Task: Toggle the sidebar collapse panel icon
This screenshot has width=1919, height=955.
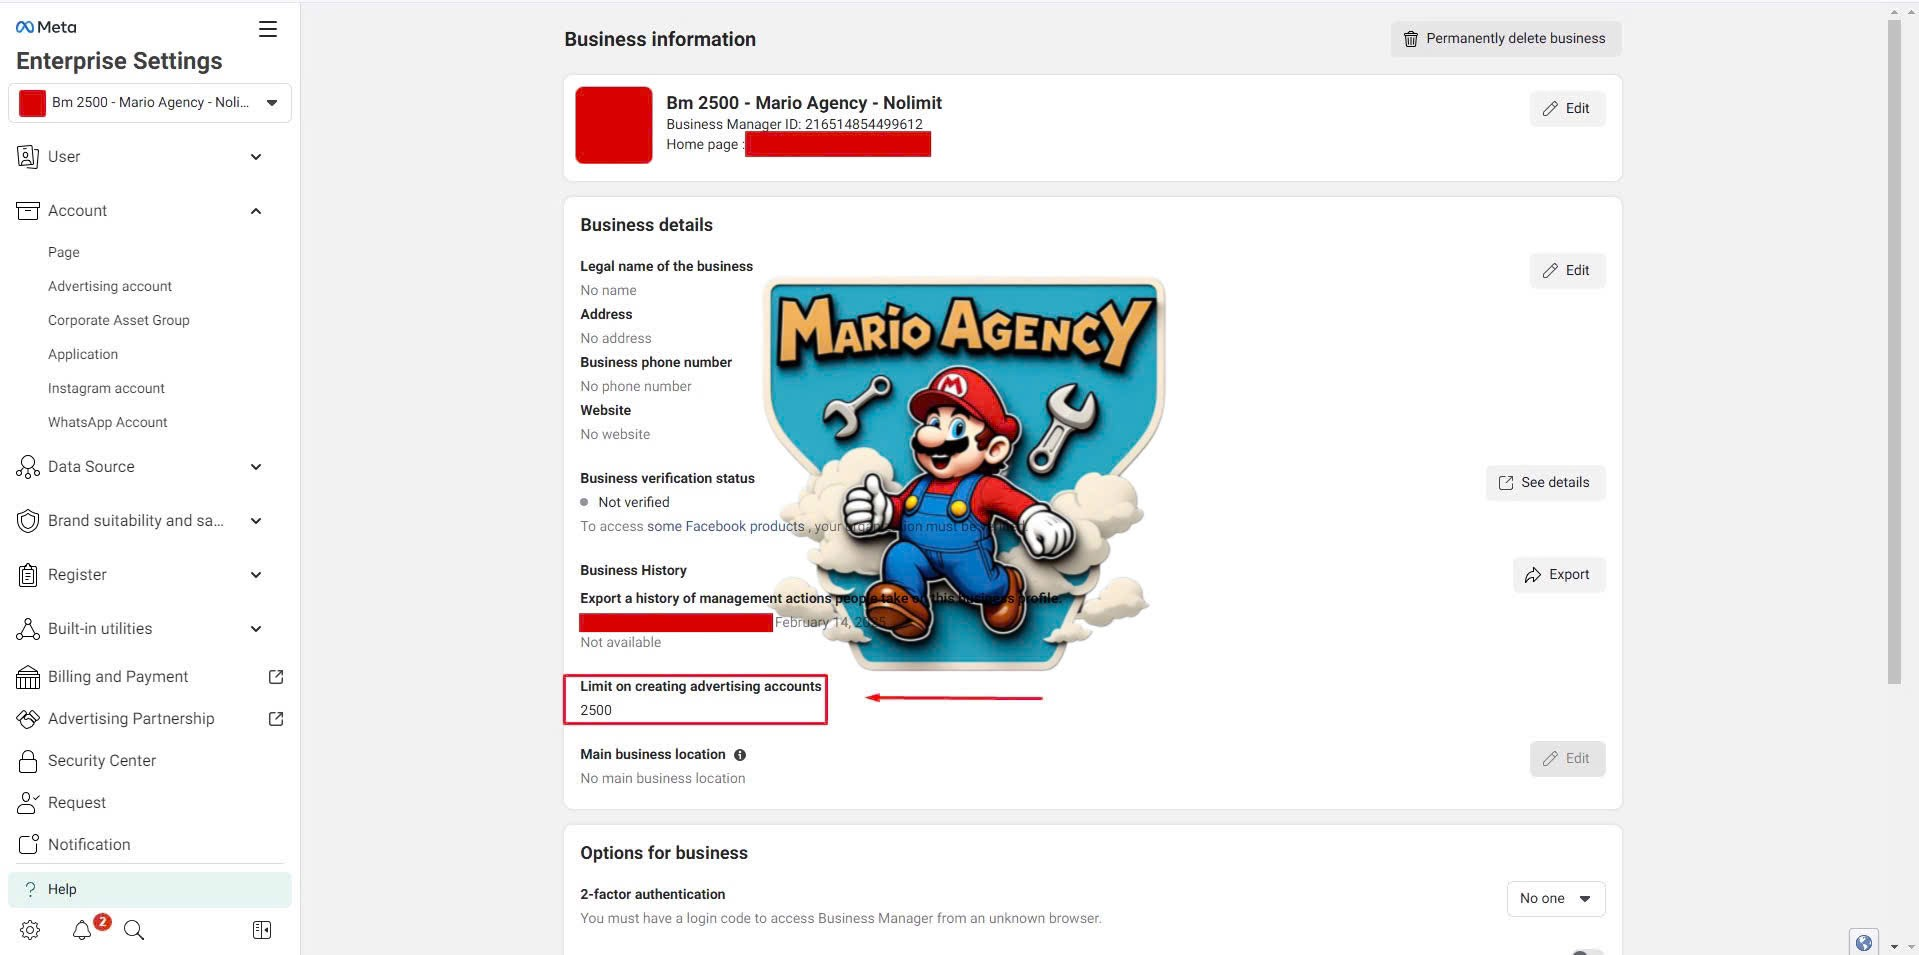Action: click(x=262, y=930)
